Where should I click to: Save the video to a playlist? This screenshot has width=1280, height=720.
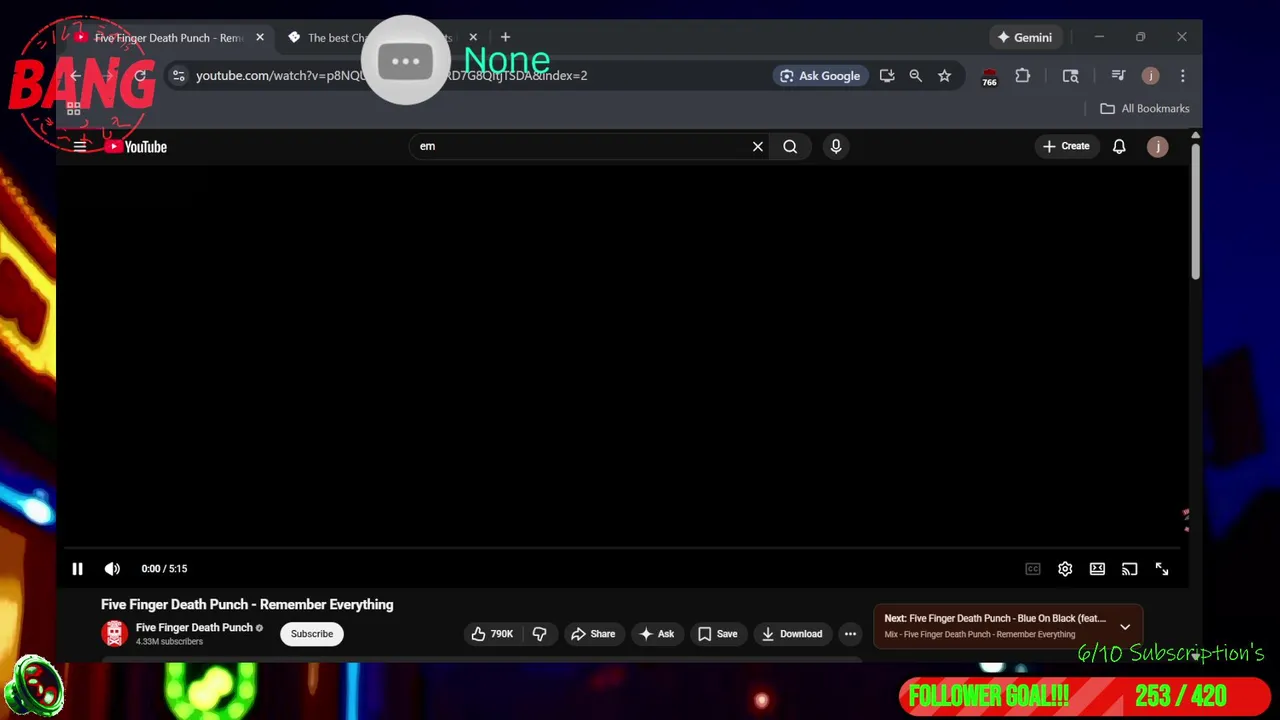coord(718,634)
